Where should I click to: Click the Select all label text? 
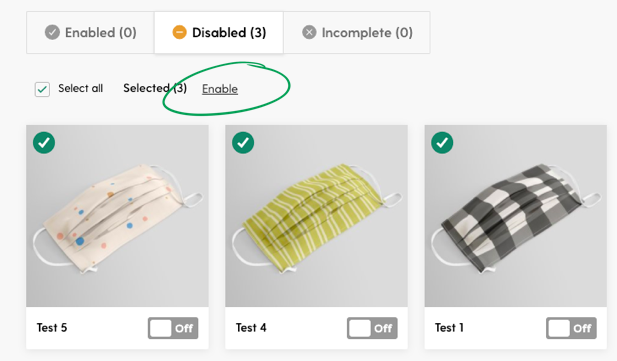81,88
